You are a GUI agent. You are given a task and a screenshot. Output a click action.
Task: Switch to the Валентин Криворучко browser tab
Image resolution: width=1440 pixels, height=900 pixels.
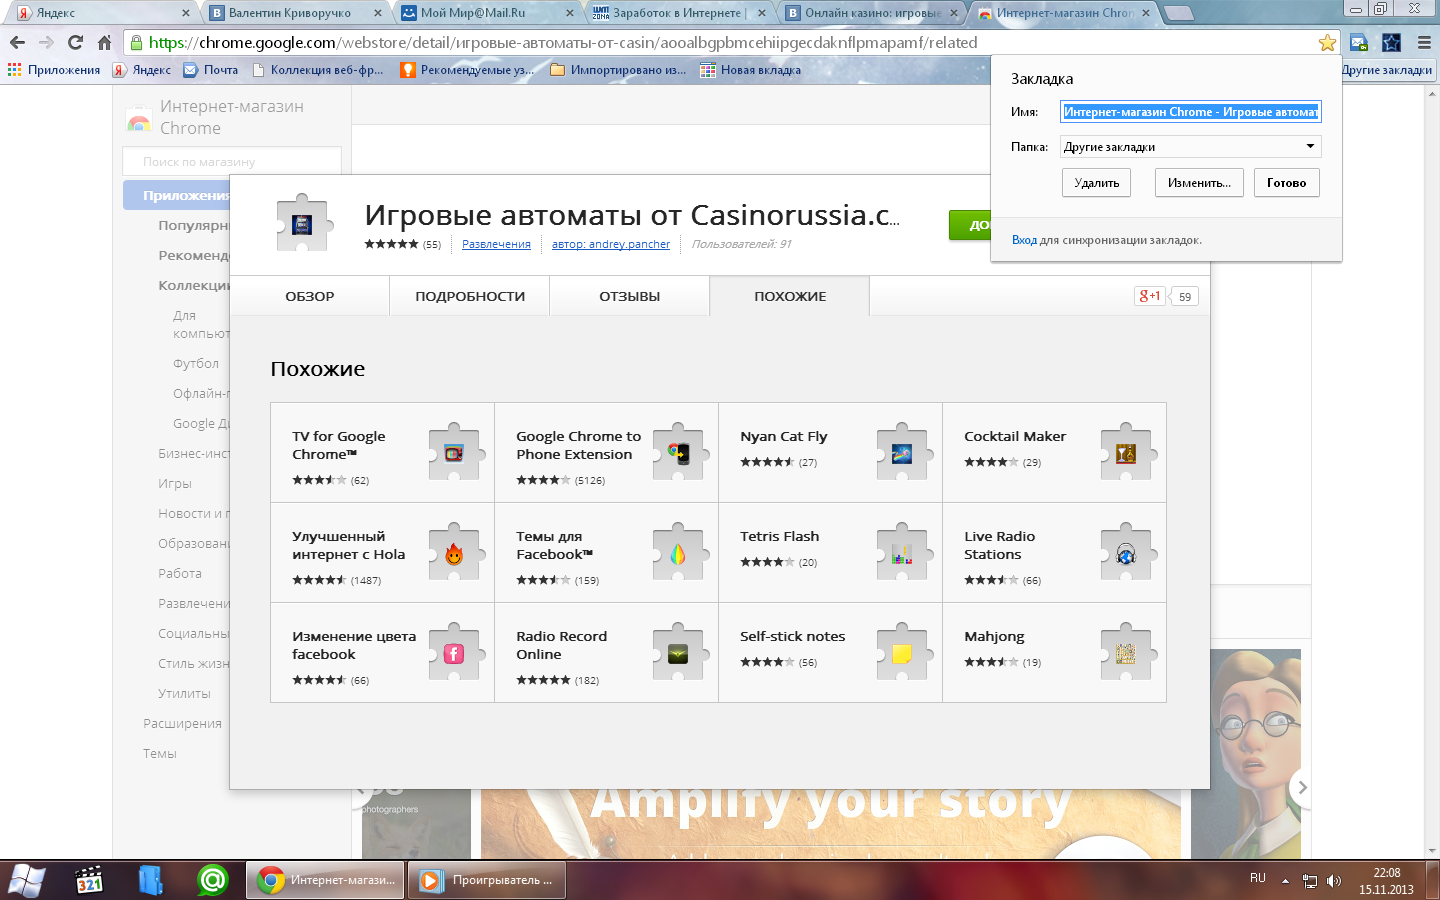(295, 13)
